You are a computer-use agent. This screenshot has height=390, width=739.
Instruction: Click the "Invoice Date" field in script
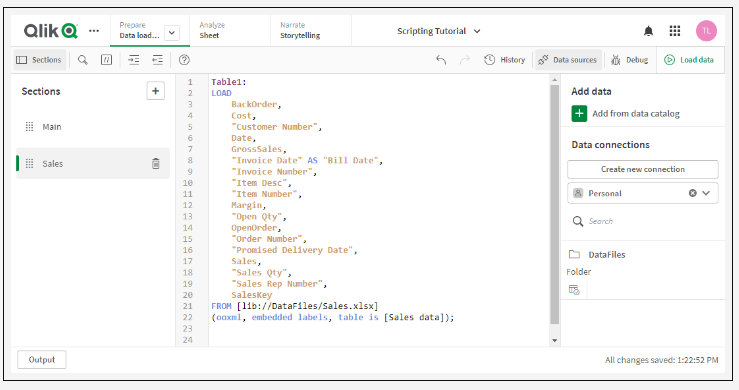tap(266, 160)
